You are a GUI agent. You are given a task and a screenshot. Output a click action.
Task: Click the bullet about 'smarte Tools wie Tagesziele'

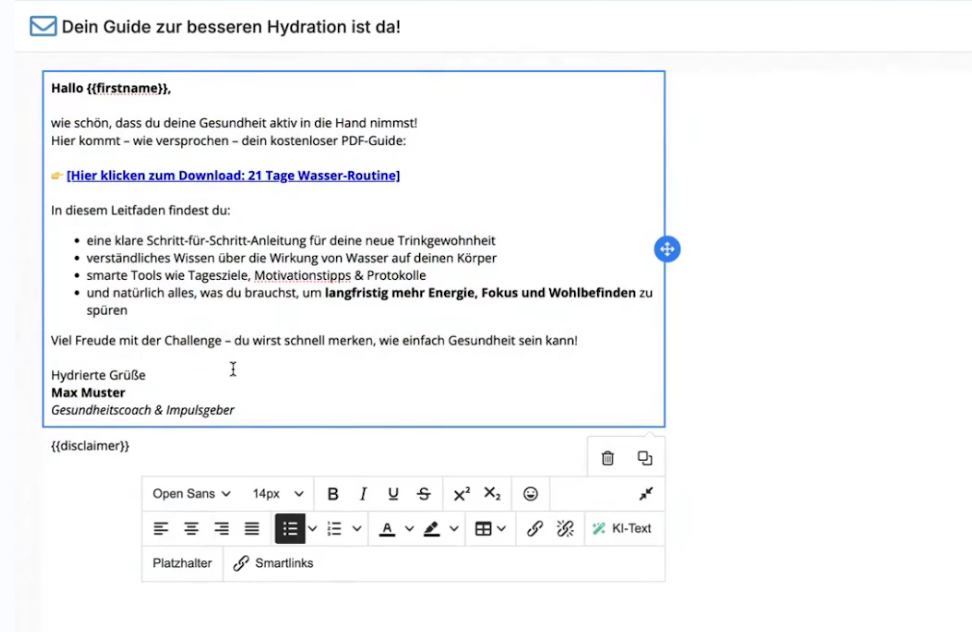256,275
